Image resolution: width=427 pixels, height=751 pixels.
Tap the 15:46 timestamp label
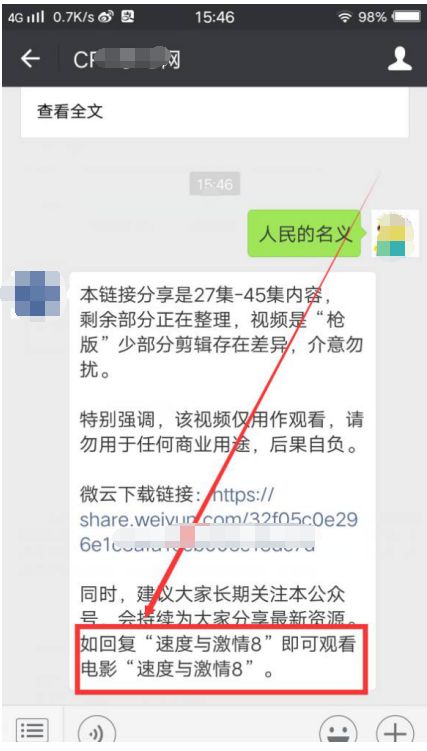(x=214, y=184)
